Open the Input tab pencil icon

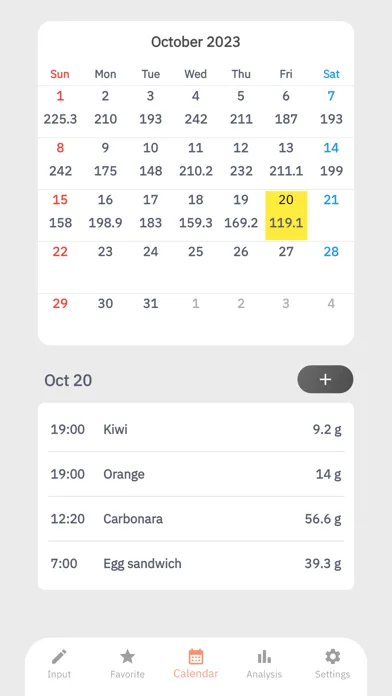tap(59, 656)
